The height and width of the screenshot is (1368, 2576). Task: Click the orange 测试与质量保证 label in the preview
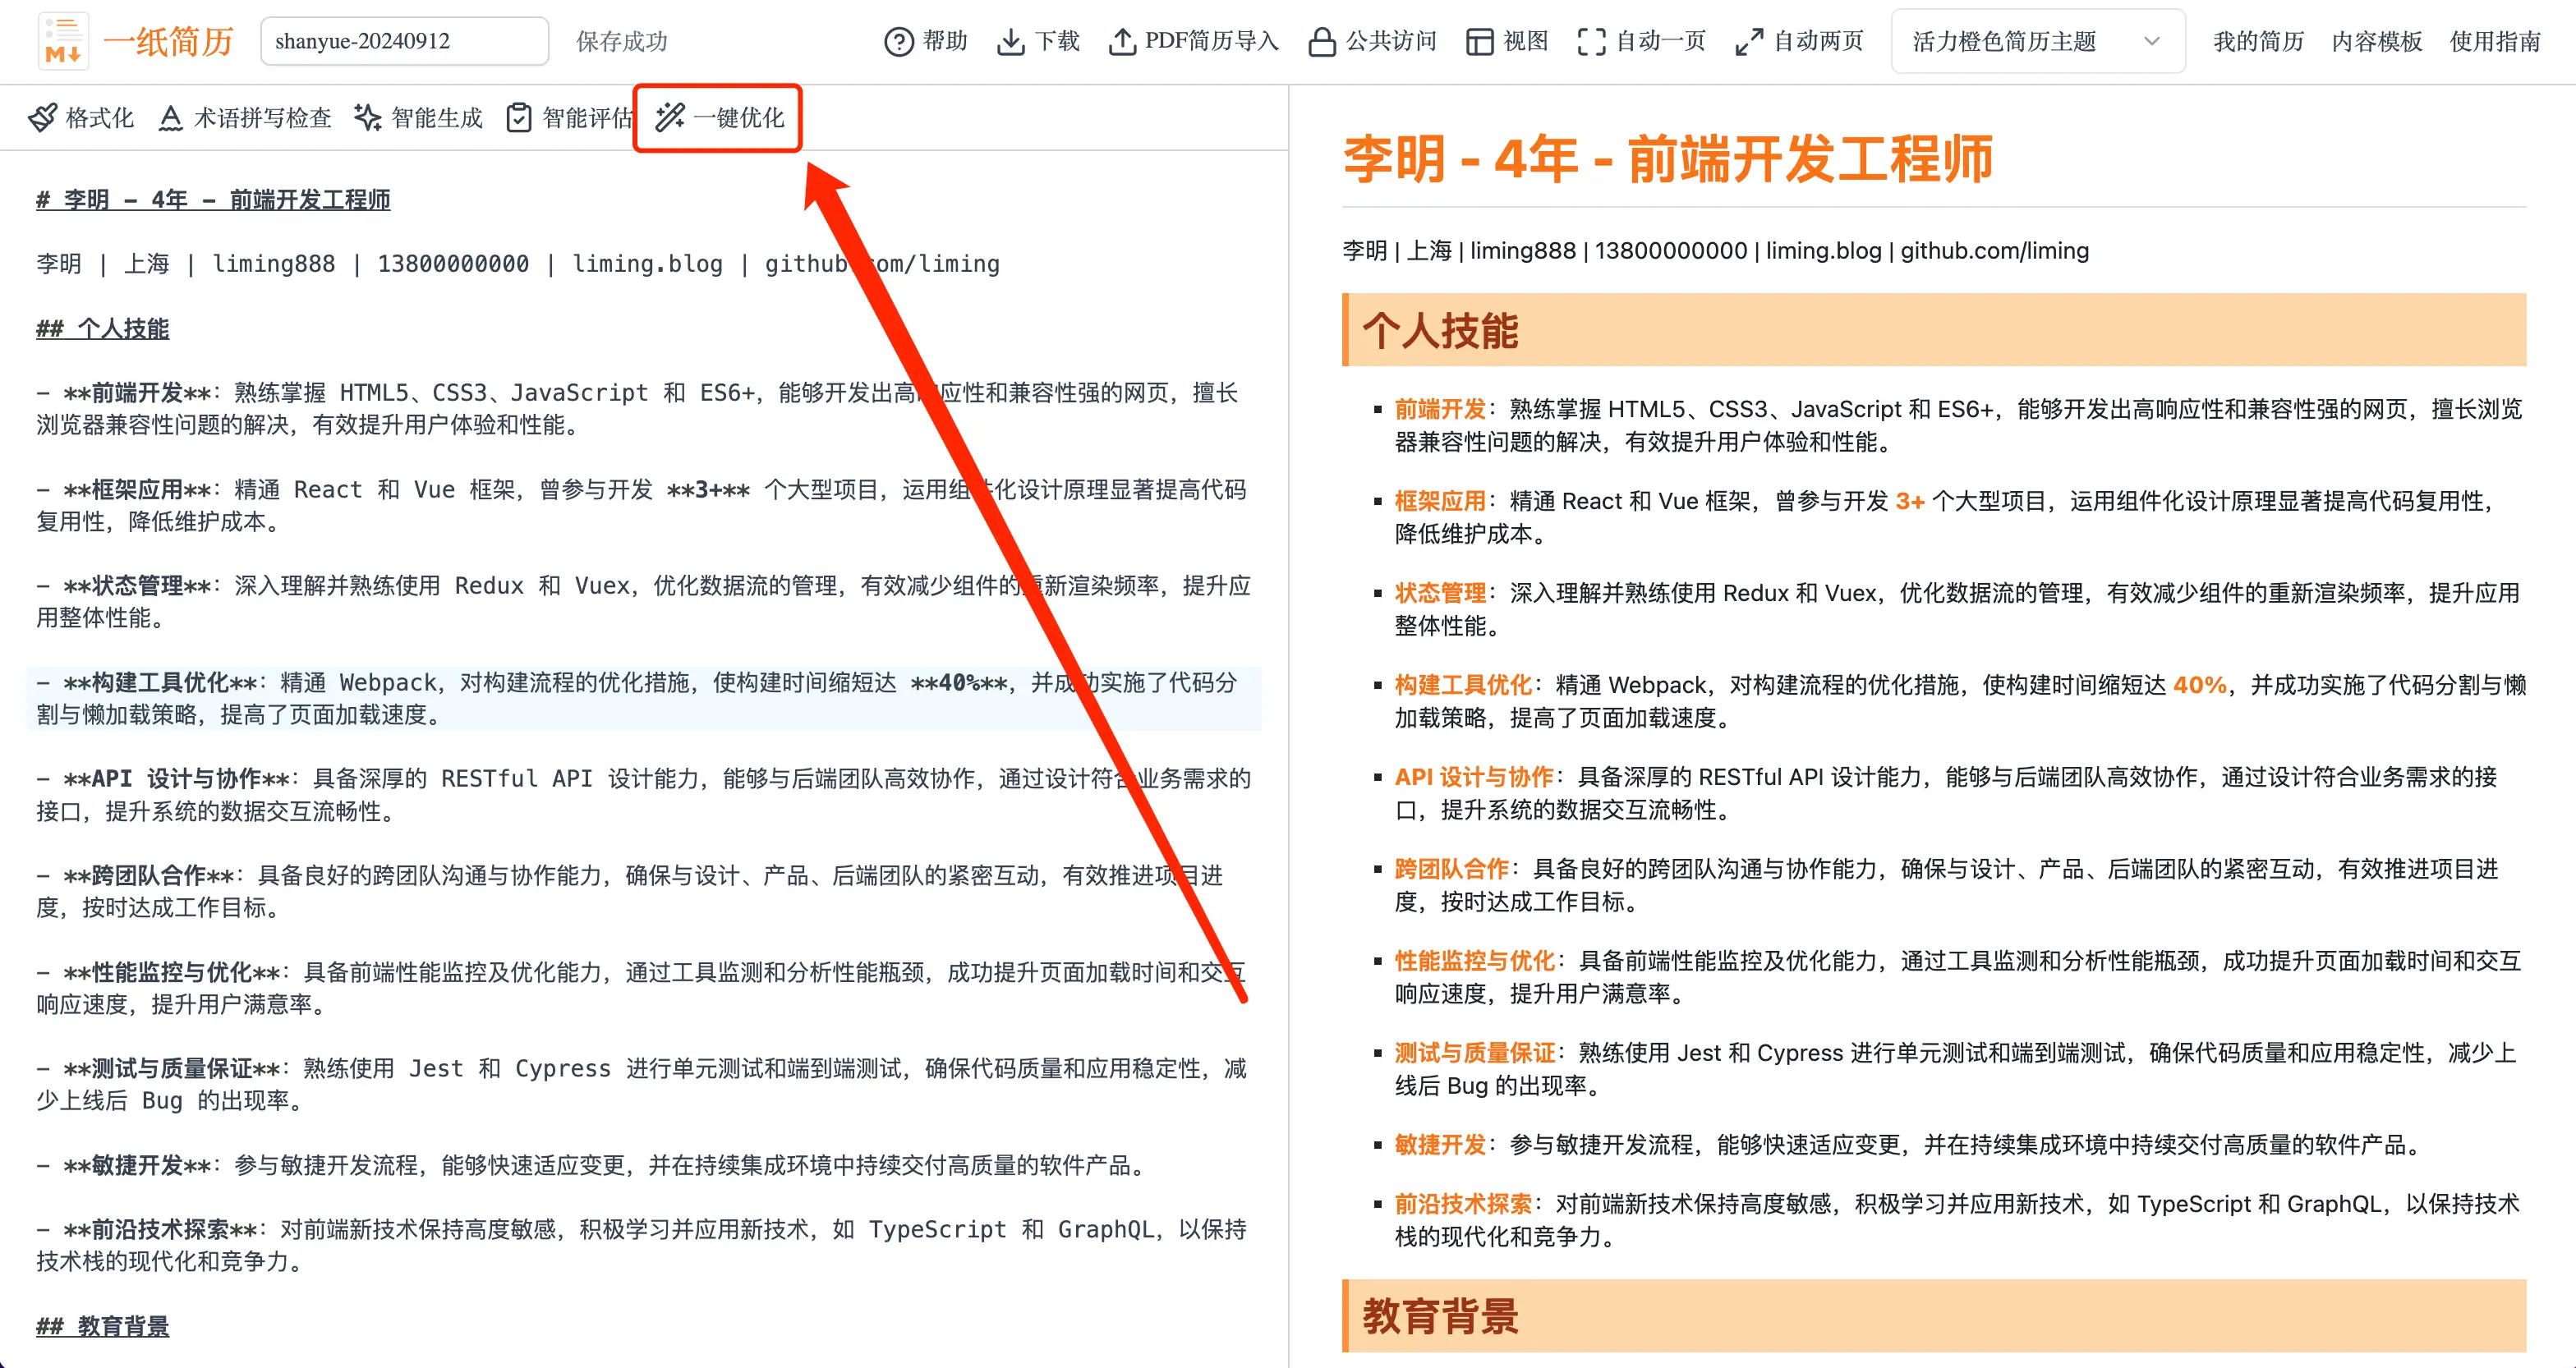pyautogui.click(x=1475, y=1053)
